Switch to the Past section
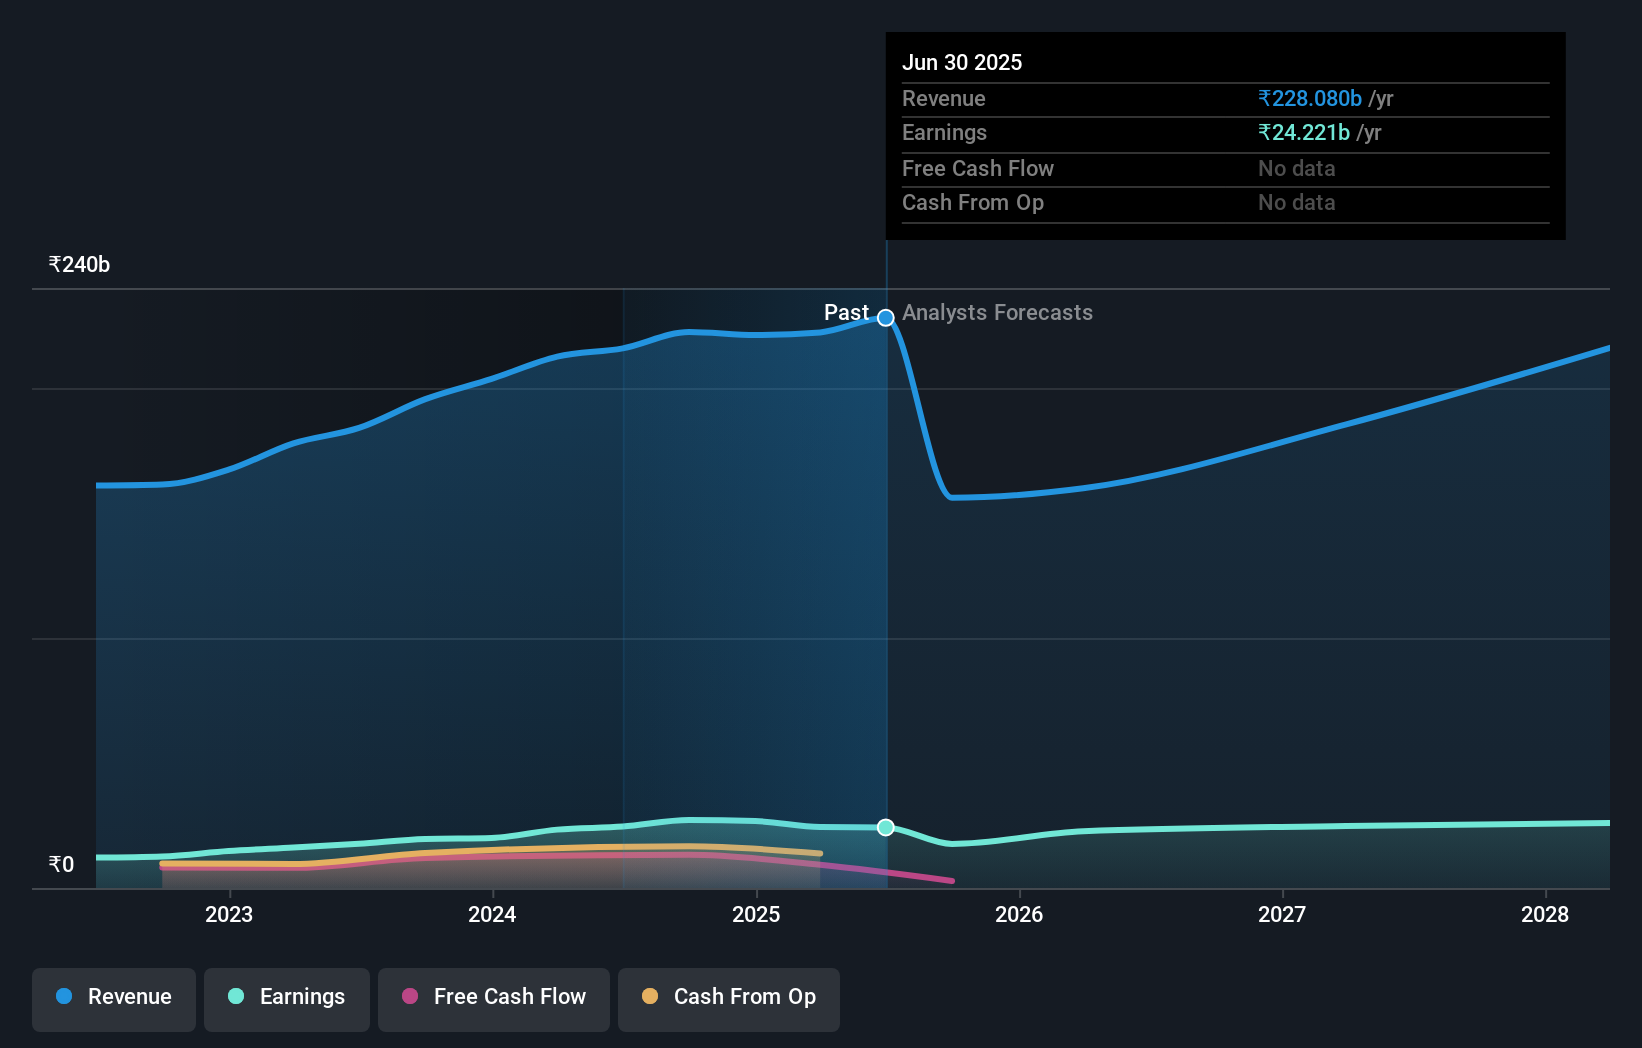The width and height of the screenshot is (1642, 1048). (847, 312)
